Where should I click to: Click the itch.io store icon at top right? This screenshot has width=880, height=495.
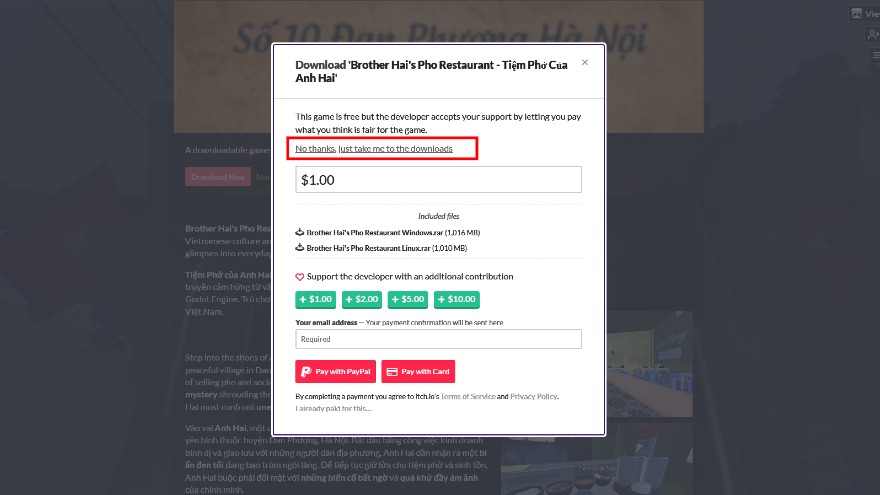coord(857,14)
